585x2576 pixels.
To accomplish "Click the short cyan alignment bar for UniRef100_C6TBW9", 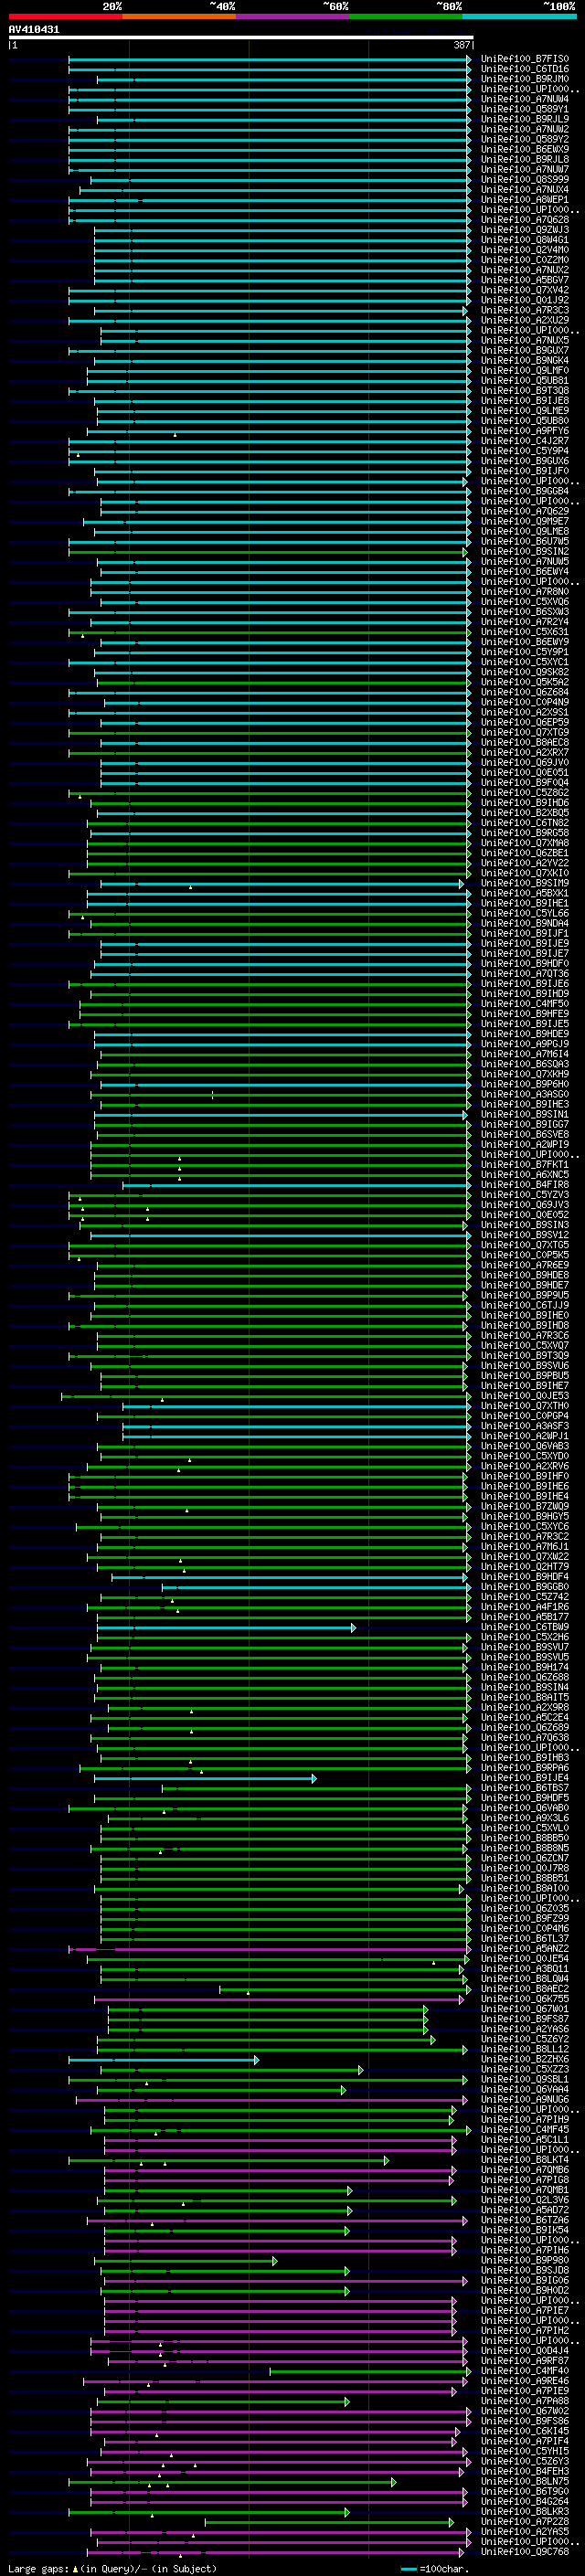I will 226,1628.
